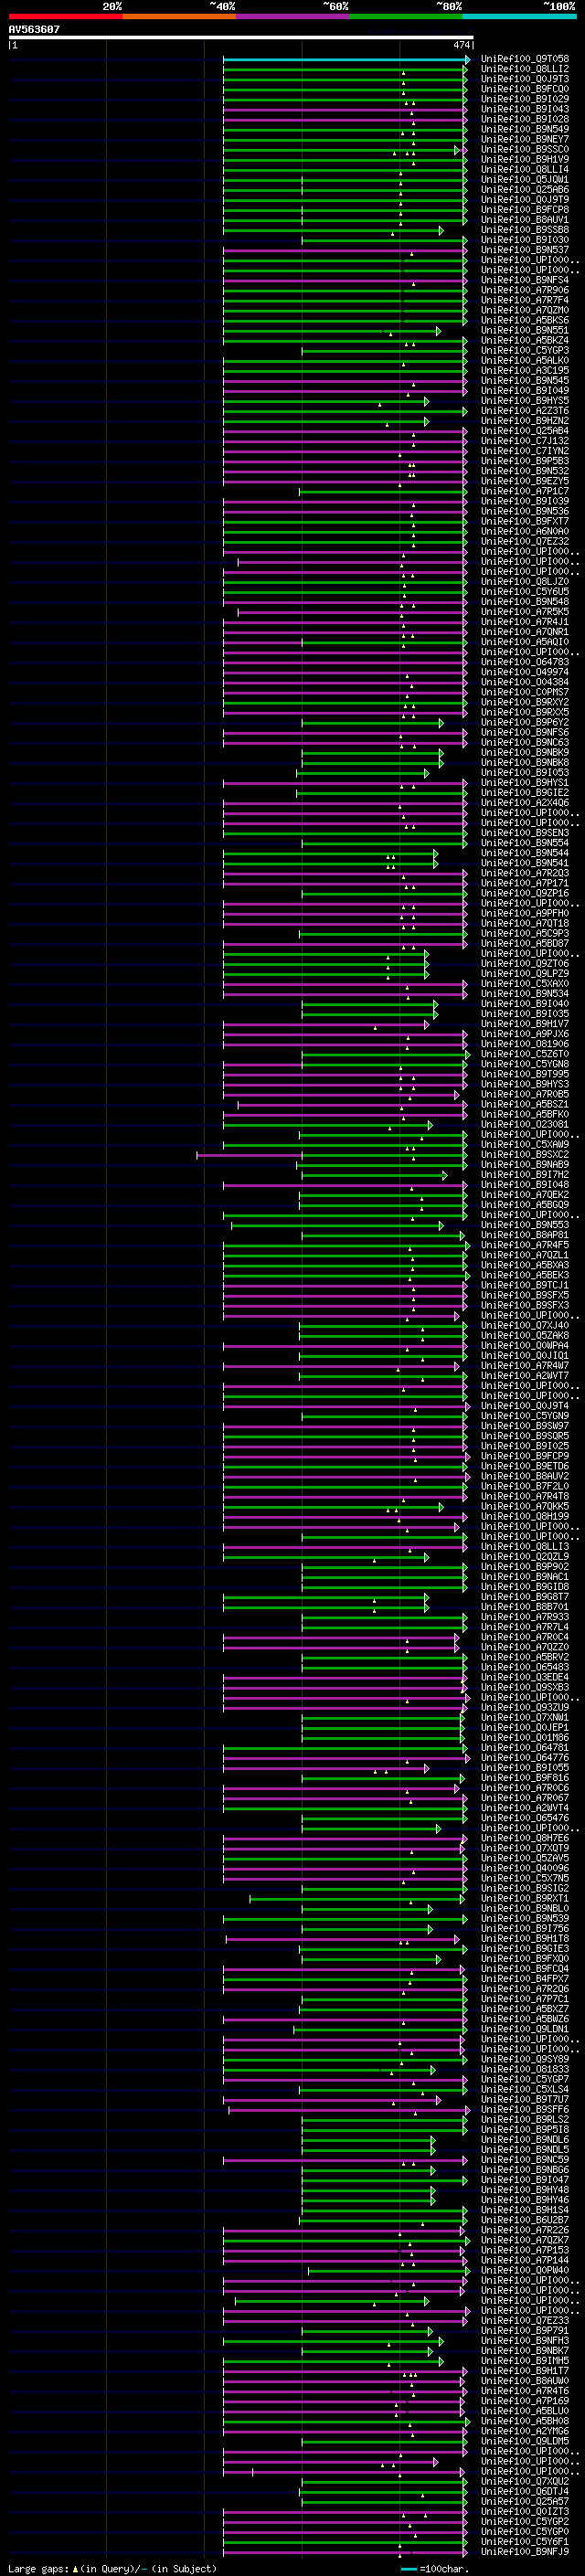Open hit UniRef100_B9I029
Viewport: 585px width, 2576px height.
525,99
